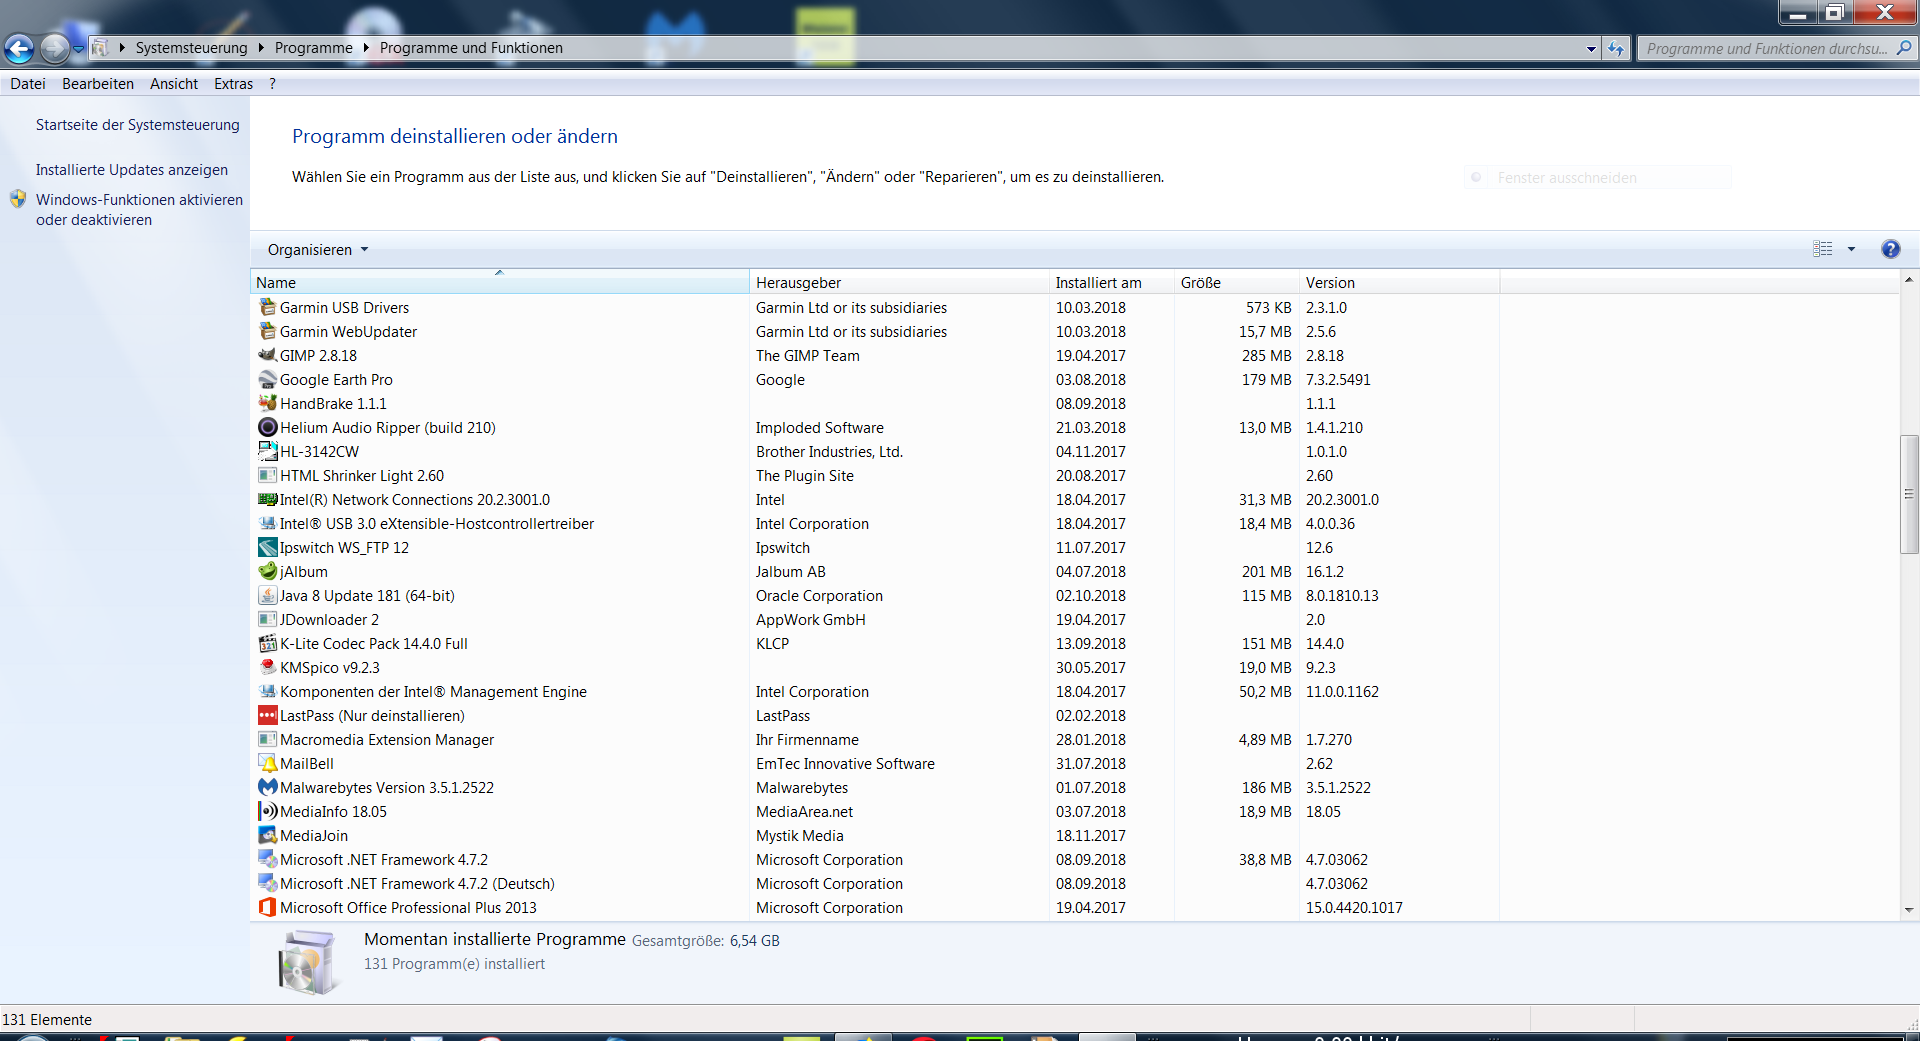Screen dimensions: 1920x1041
Task: Click publisher EmTec Innovative Software
Action: [x=845, y=763]
